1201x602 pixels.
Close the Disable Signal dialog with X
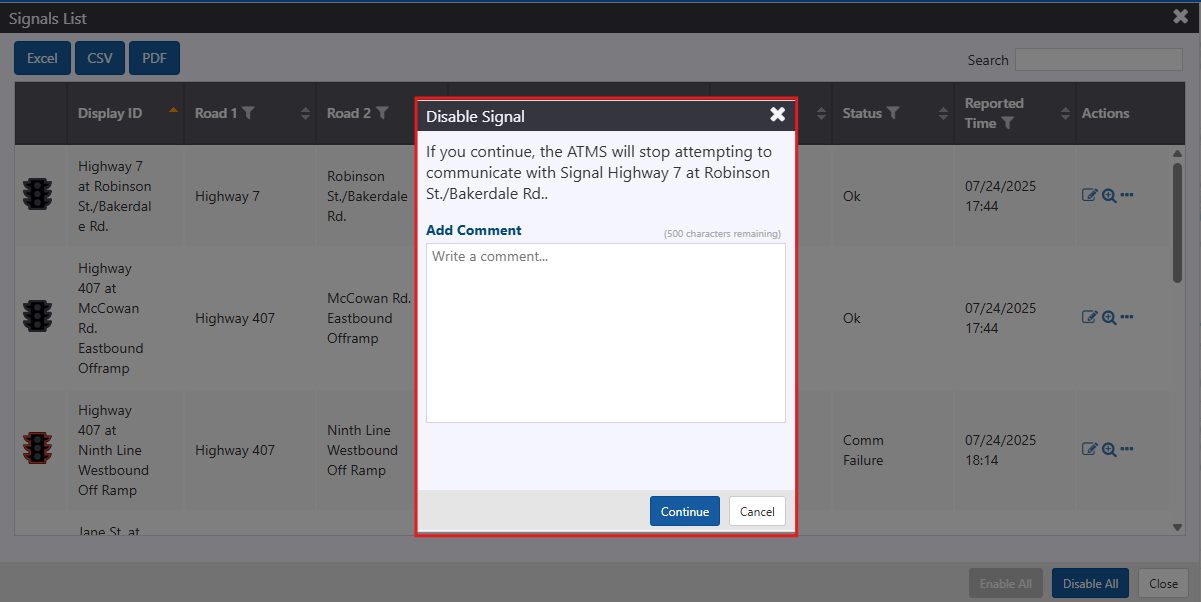(777, 115)
